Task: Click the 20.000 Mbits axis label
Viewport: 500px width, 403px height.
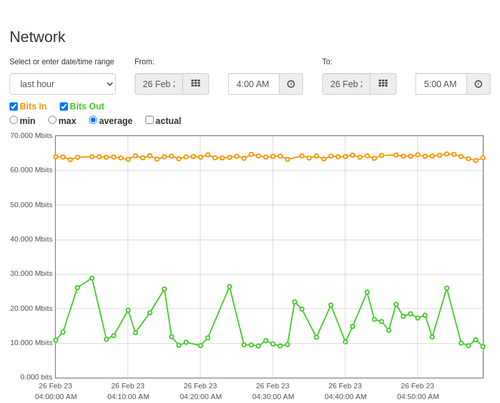Action: 31,308
